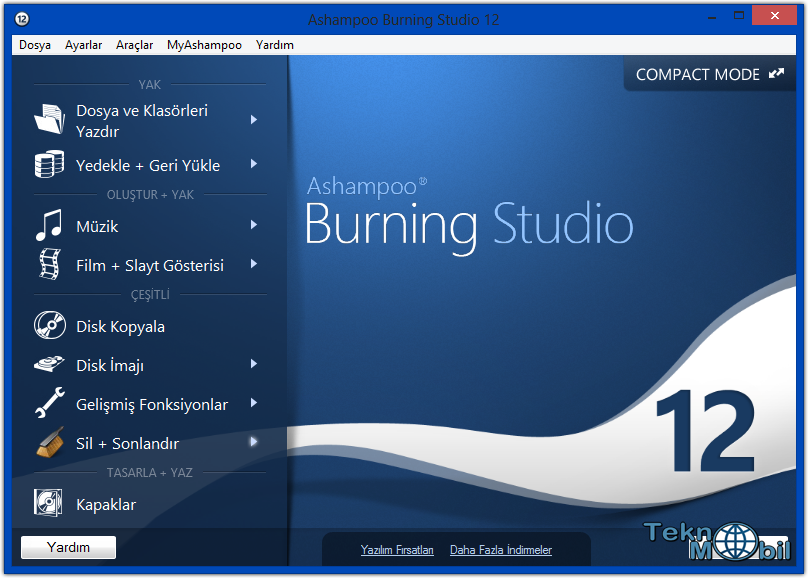Expand the Dosya ve Klasörleri Yazdır submenu arrow

(x=254, y=120)
